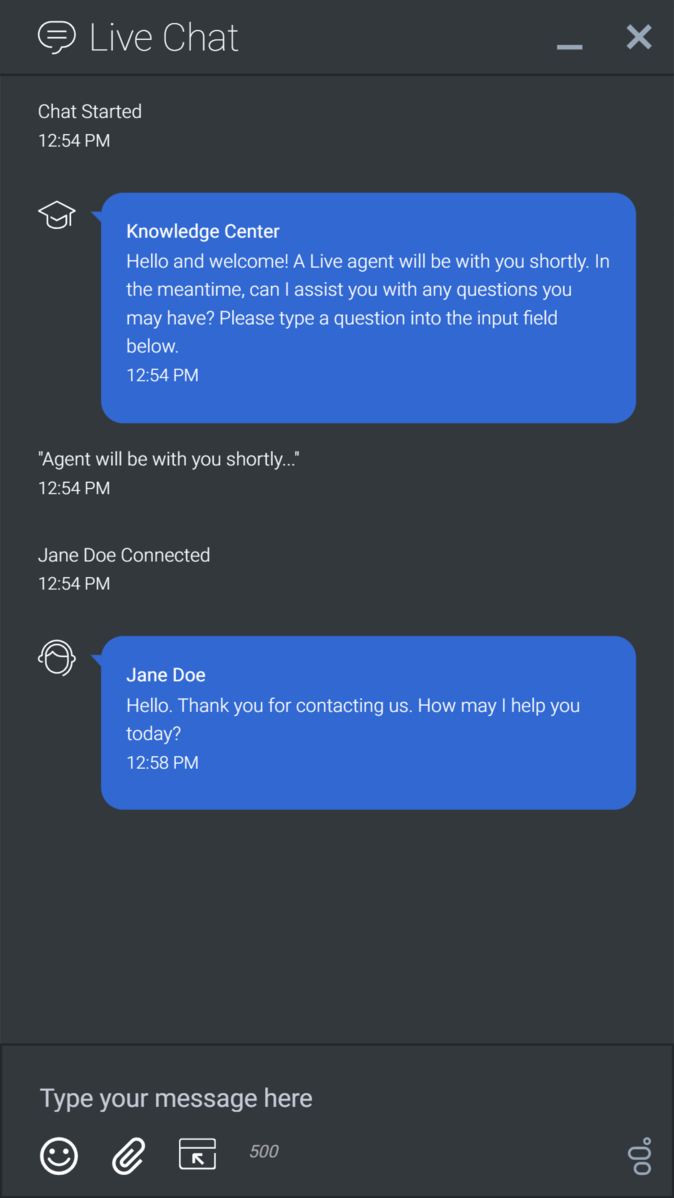Screen dimensions: 674x1198
Task: Click the "Chat Started" status line
Action: [90, 111]
